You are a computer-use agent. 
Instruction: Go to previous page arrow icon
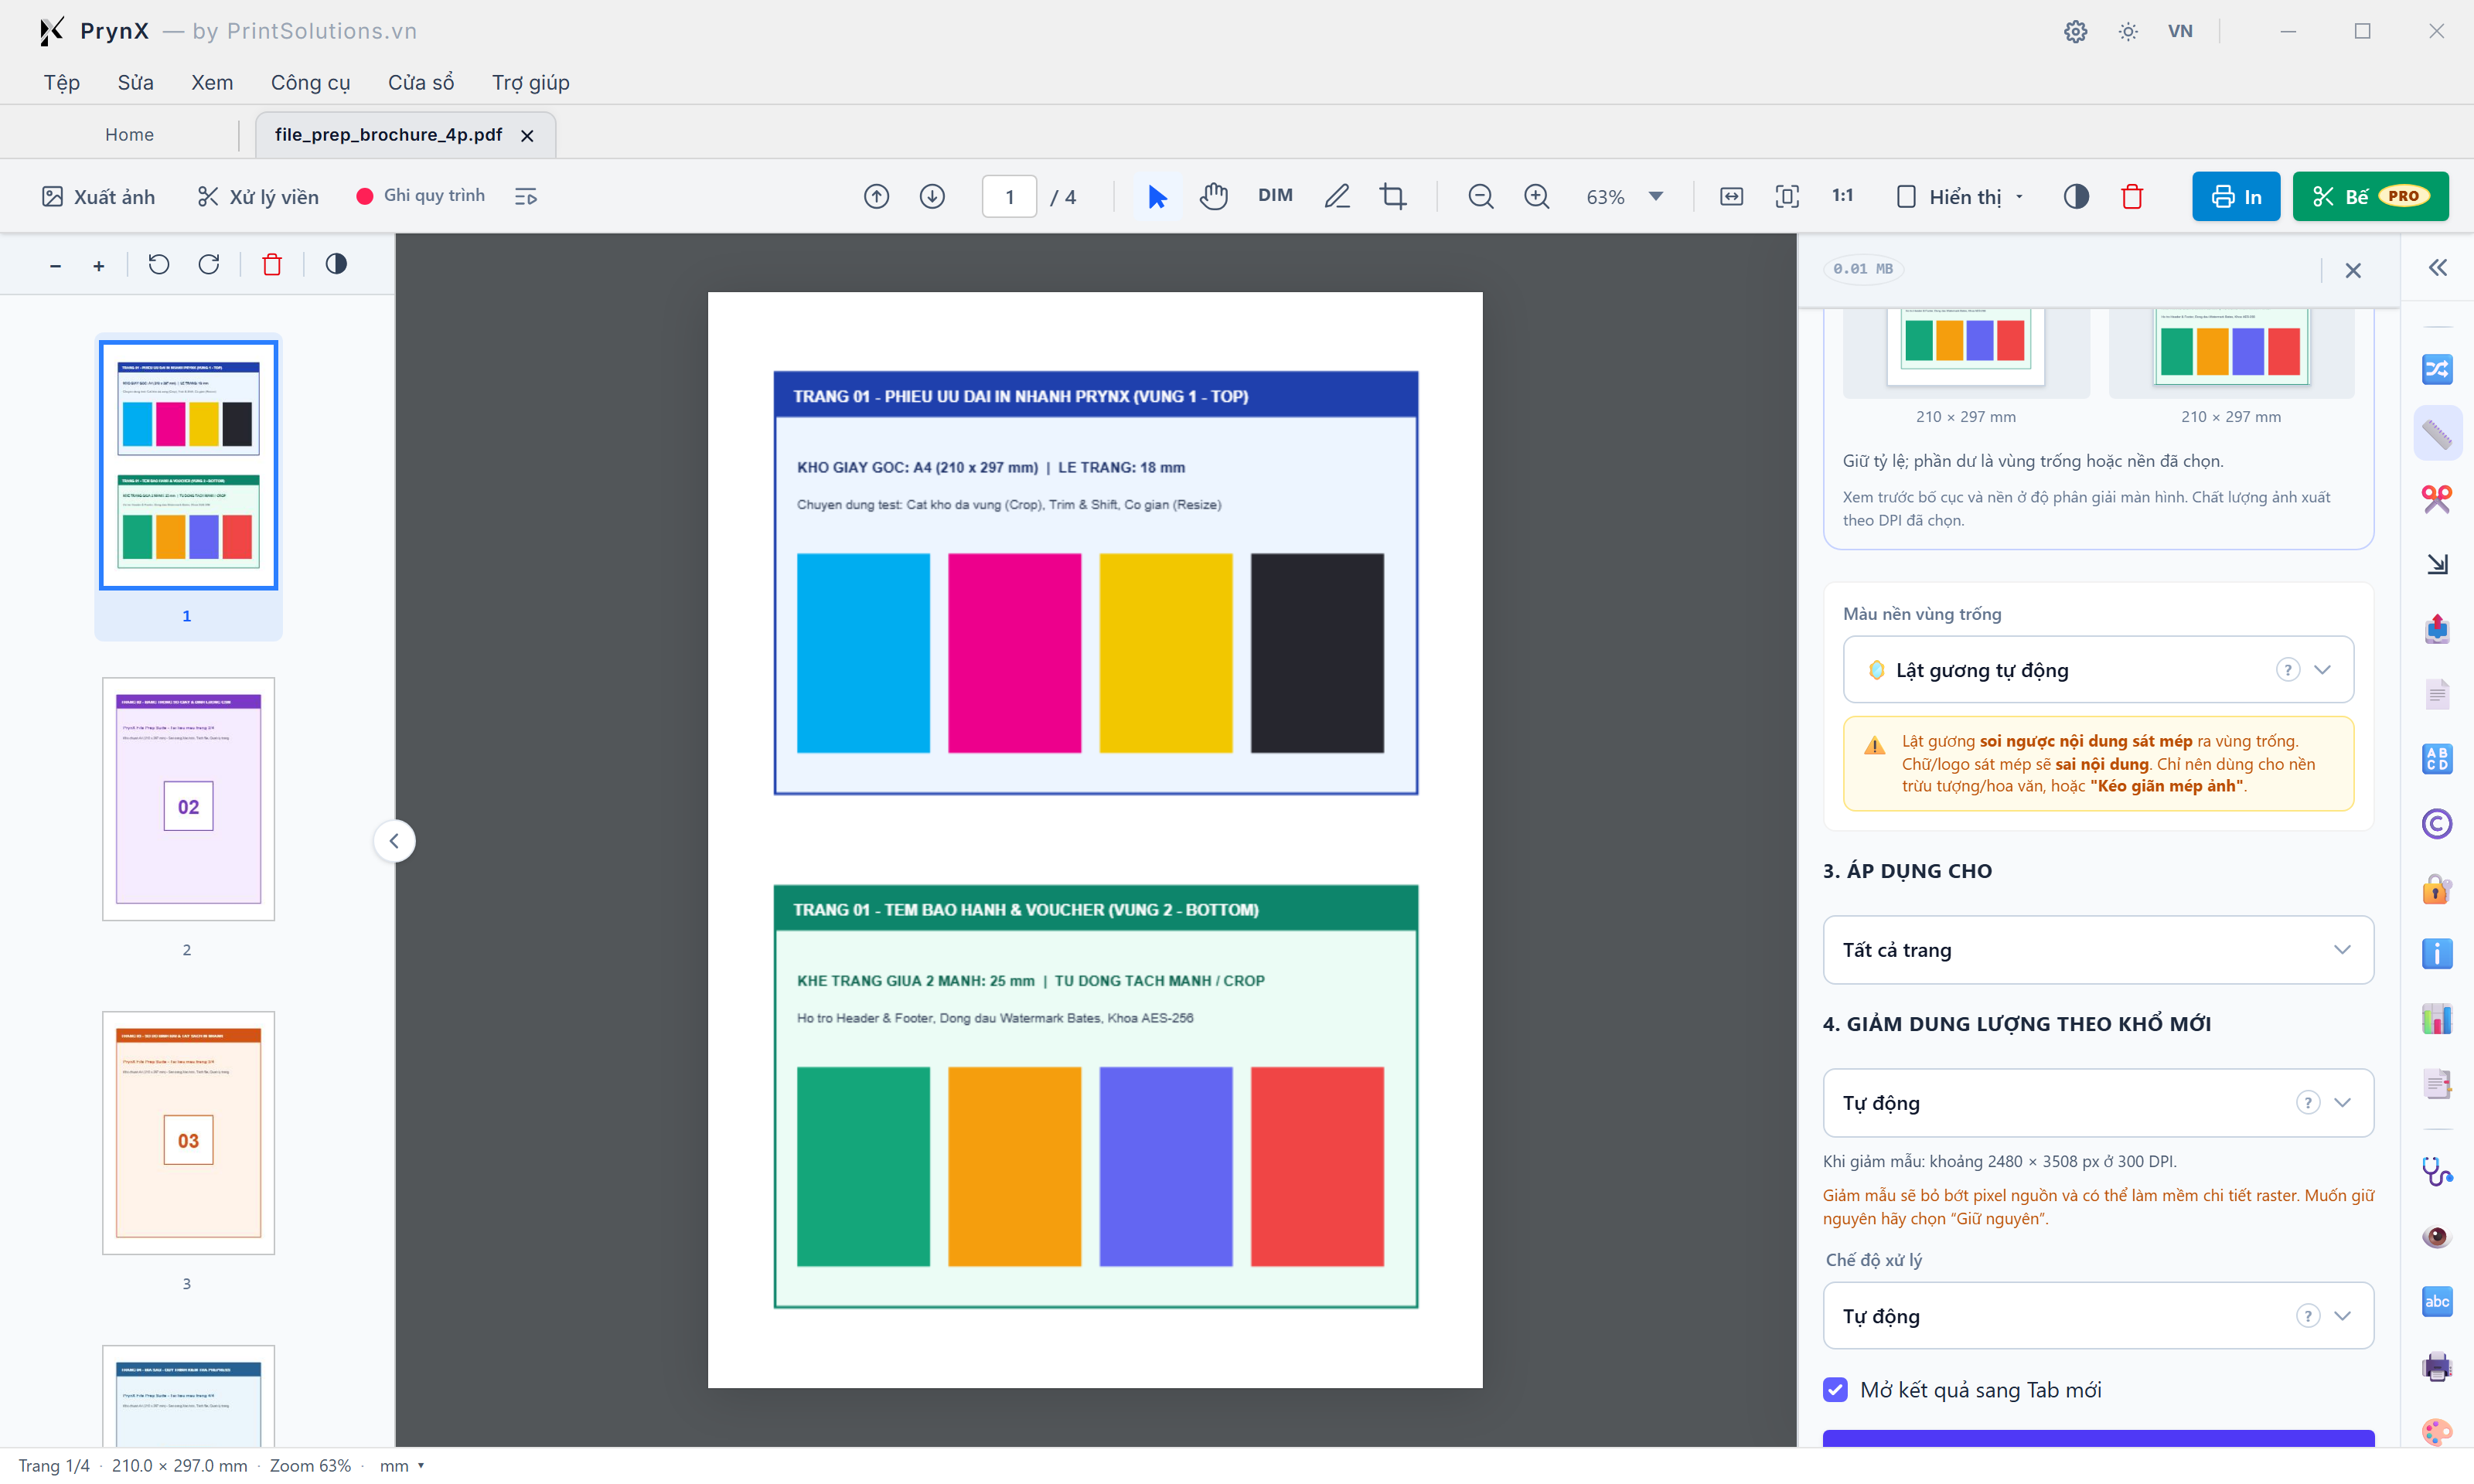click(876, 196)
